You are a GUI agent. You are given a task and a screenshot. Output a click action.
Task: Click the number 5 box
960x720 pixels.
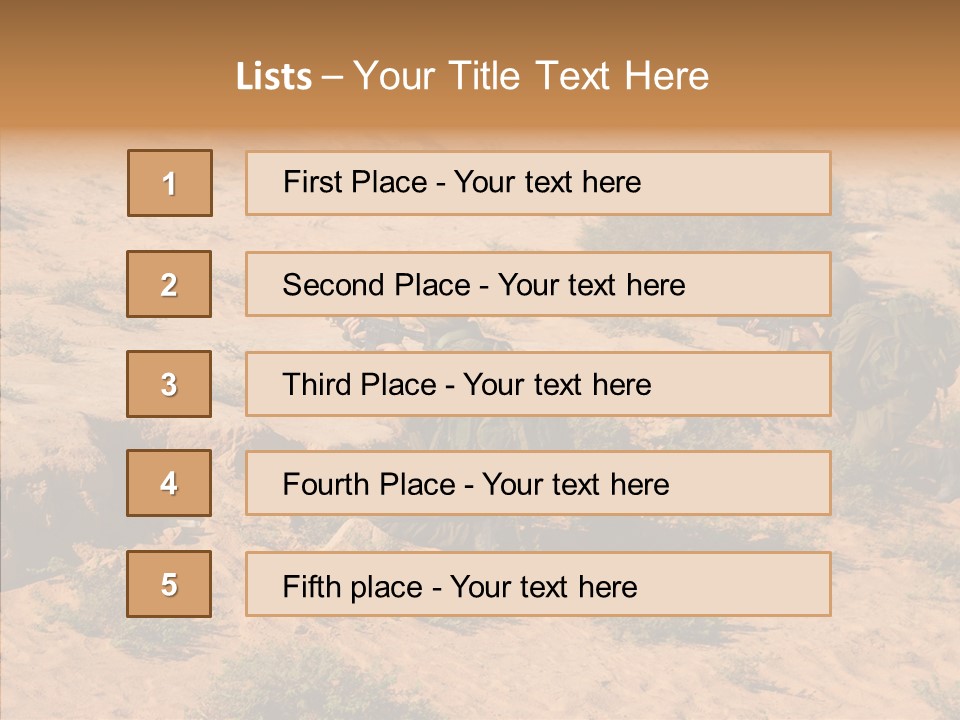pyautogui.click(x=169, y=585)
